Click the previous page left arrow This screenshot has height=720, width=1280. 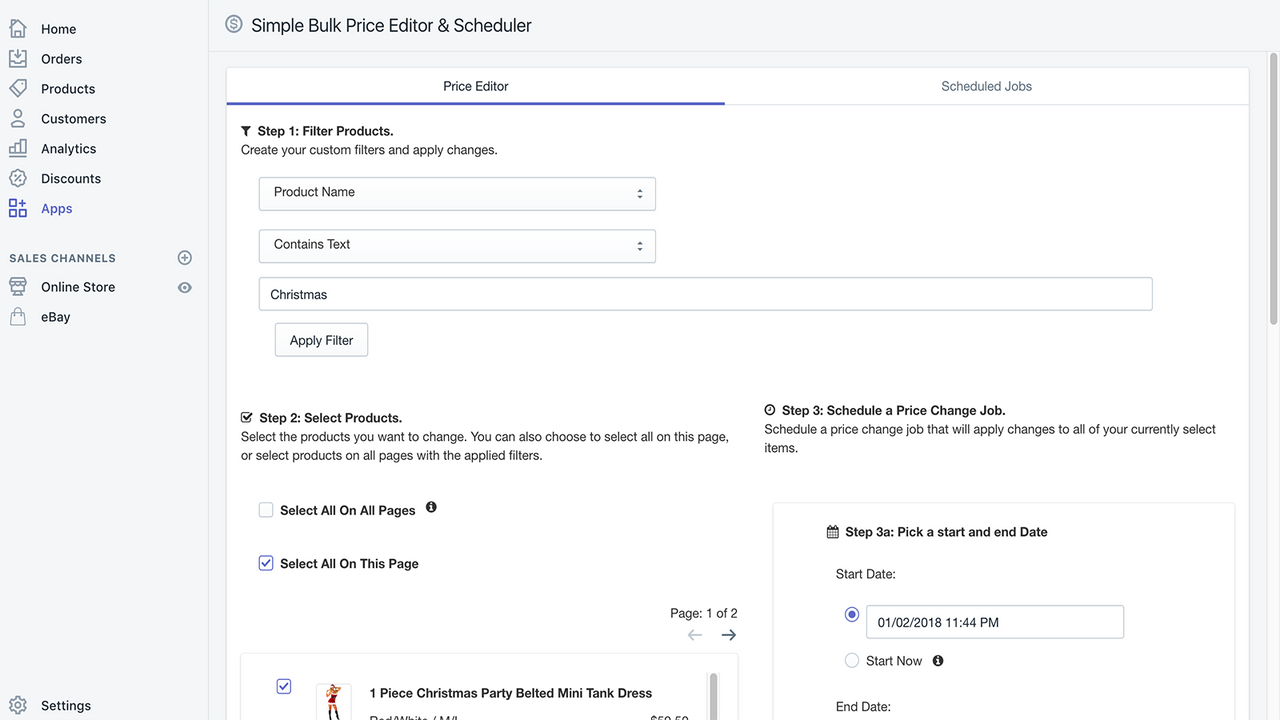tap(695, 635)
